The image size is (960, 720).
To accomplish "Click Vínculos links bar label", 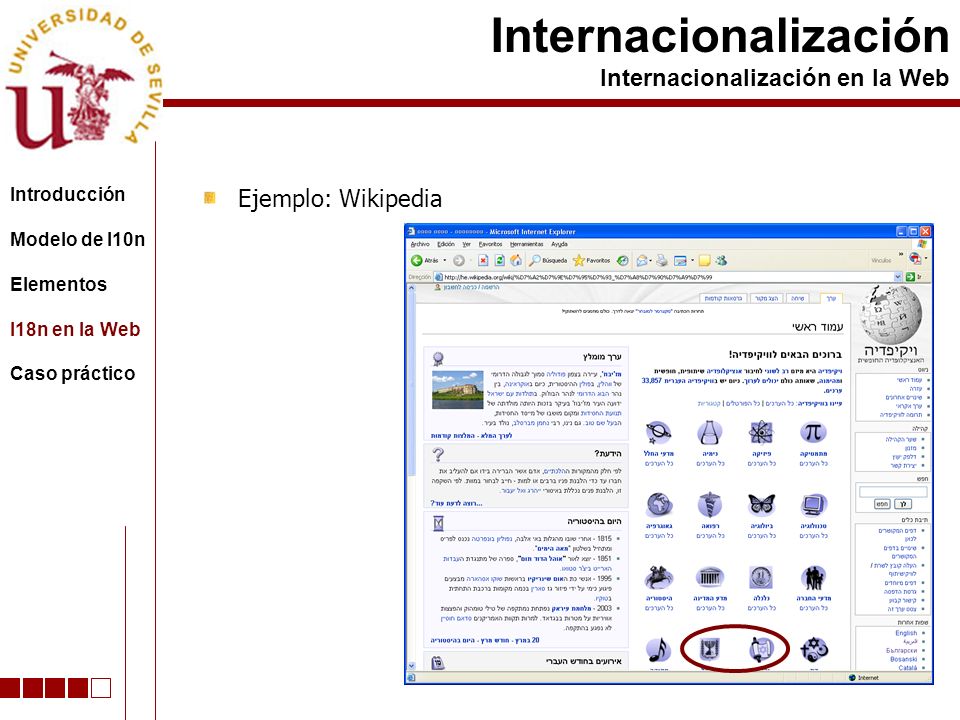I will pyautogui.click(x=881, y=261).
